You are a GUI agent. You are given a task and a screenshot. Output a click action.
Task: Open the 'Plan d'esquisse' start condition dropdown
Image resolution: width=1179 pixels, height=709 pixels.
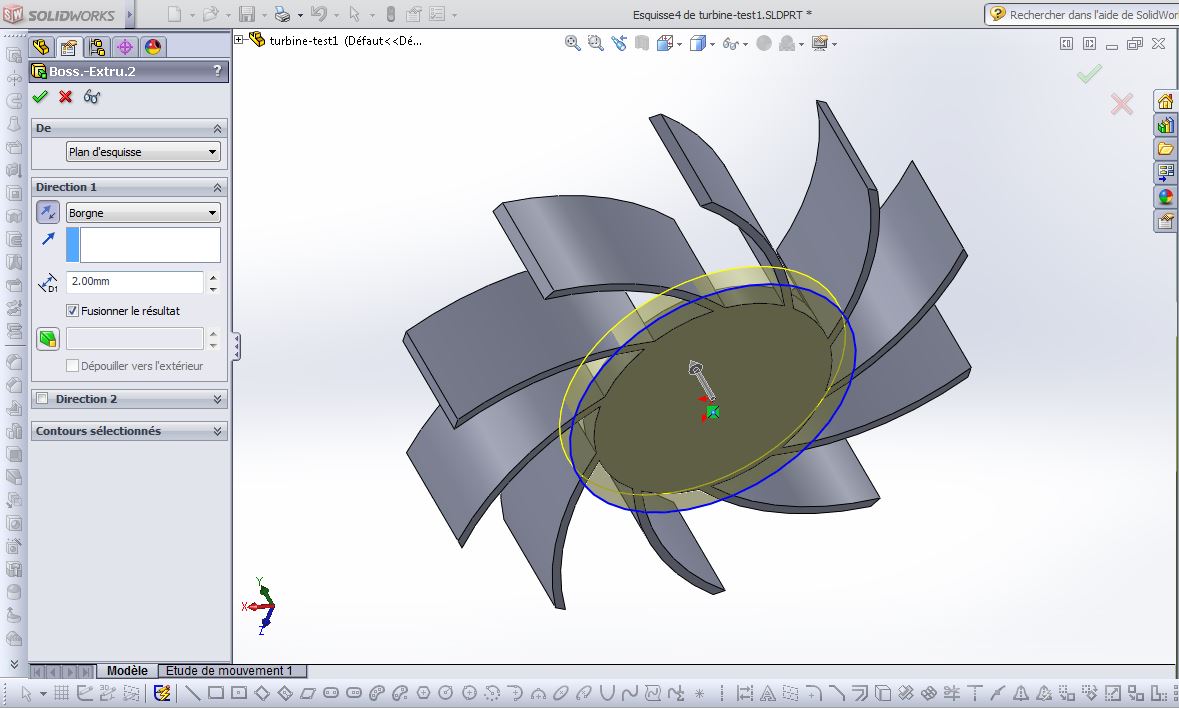[x=143, y=152]
